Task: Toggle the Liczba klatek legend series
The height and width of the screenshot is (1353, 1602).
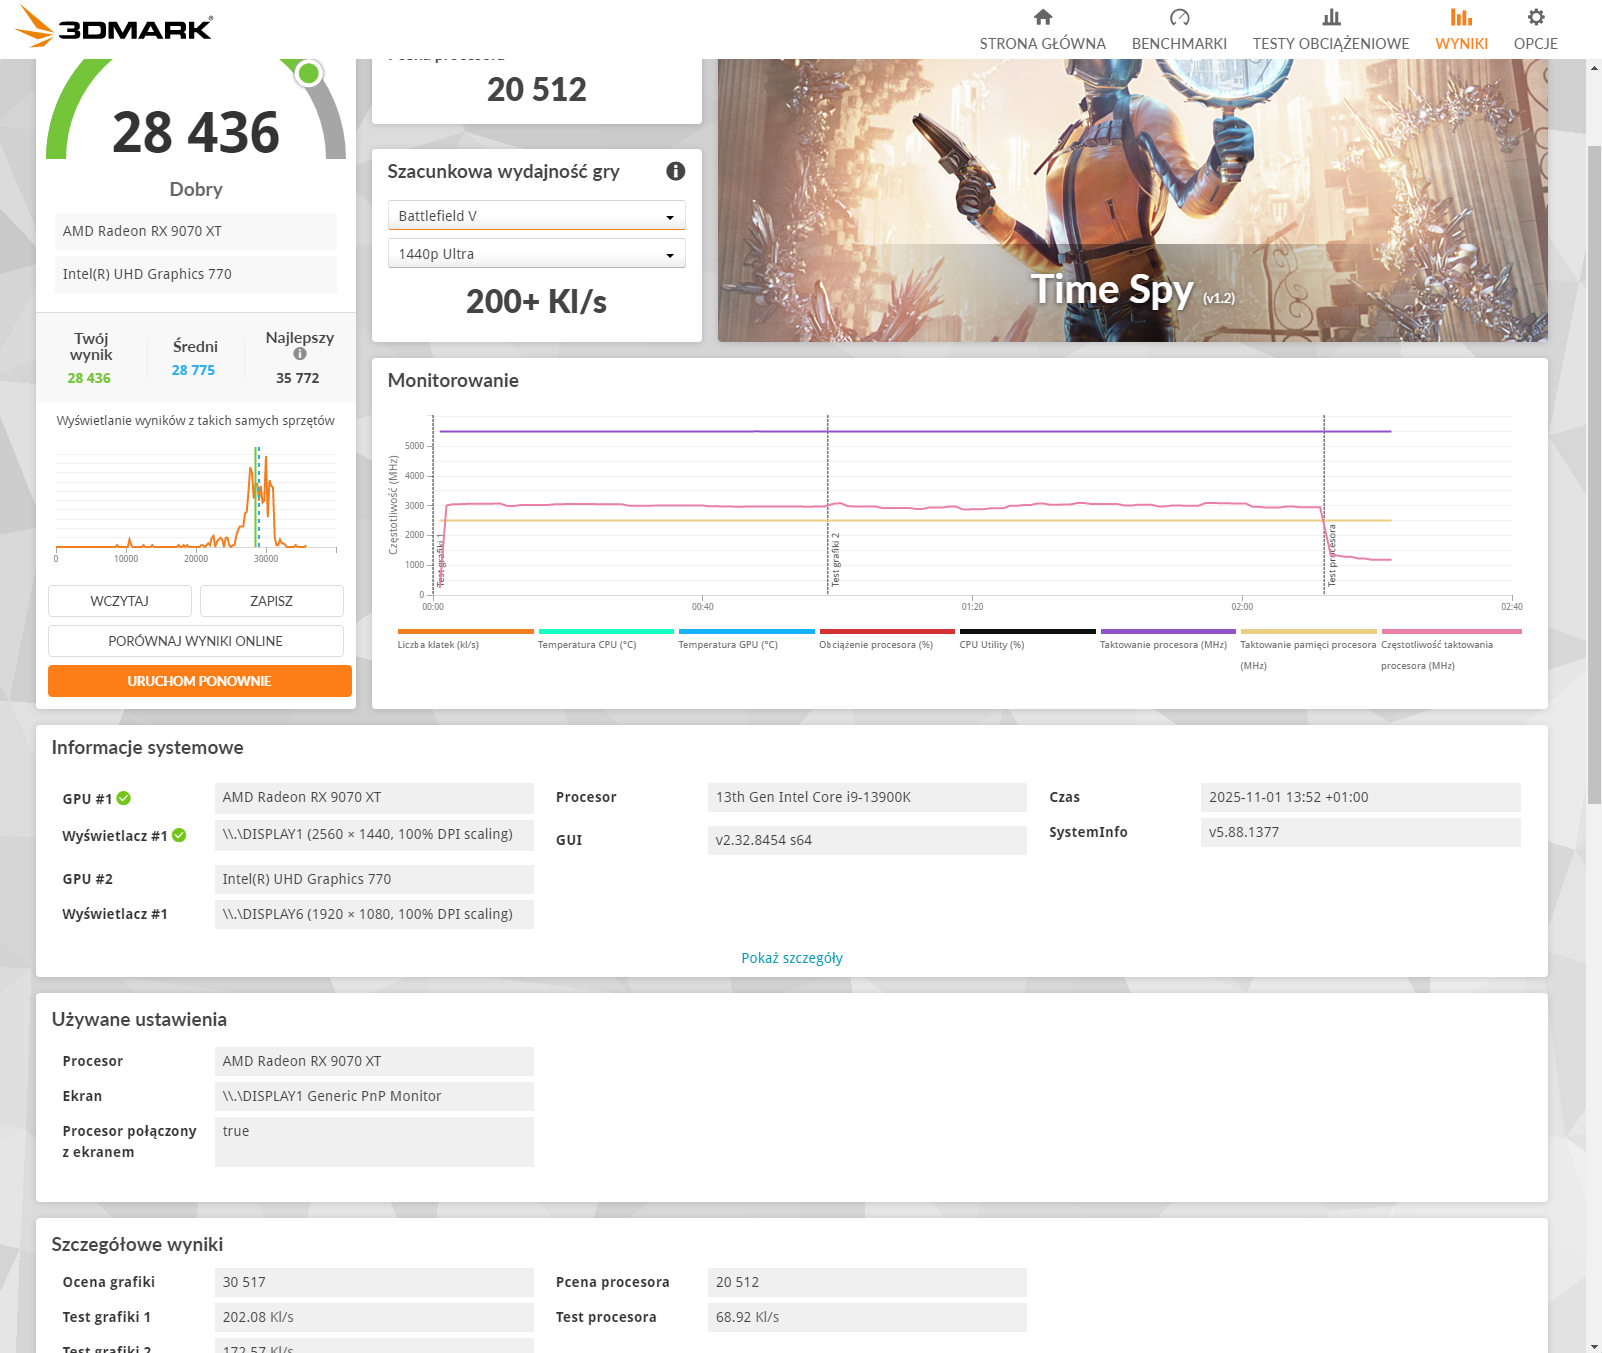Action: [x=438, y=645]
